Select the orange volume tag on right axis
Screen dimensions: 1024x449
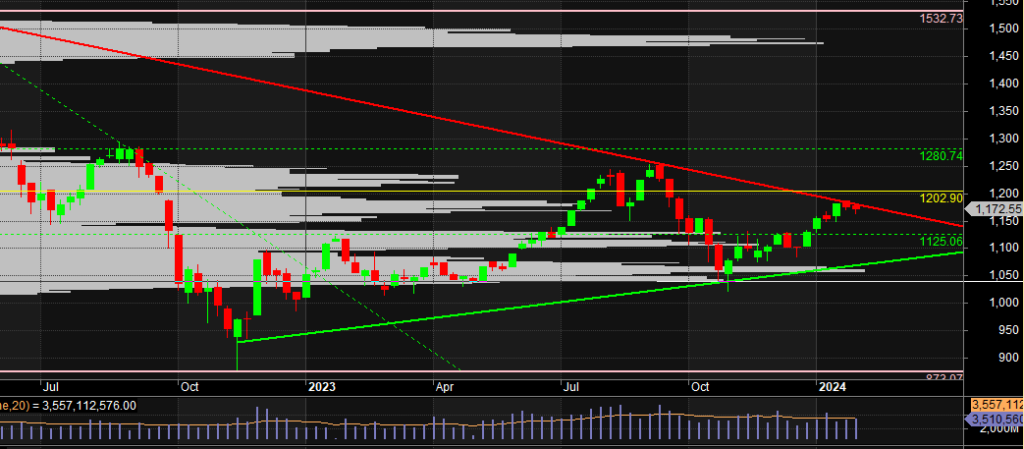[997, 404]
